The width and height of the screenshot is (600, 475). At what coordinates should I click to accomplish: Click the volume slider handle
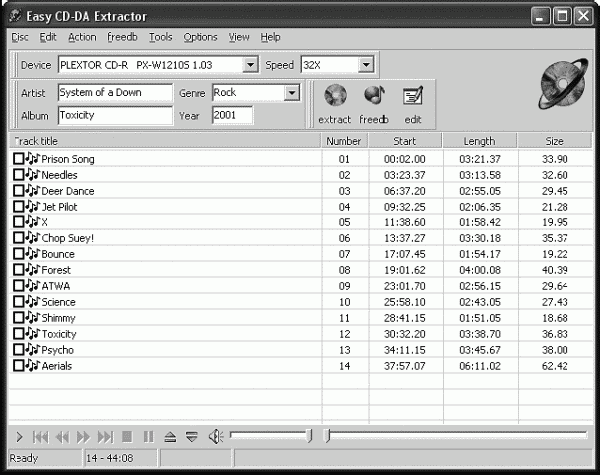click(309, 435)
